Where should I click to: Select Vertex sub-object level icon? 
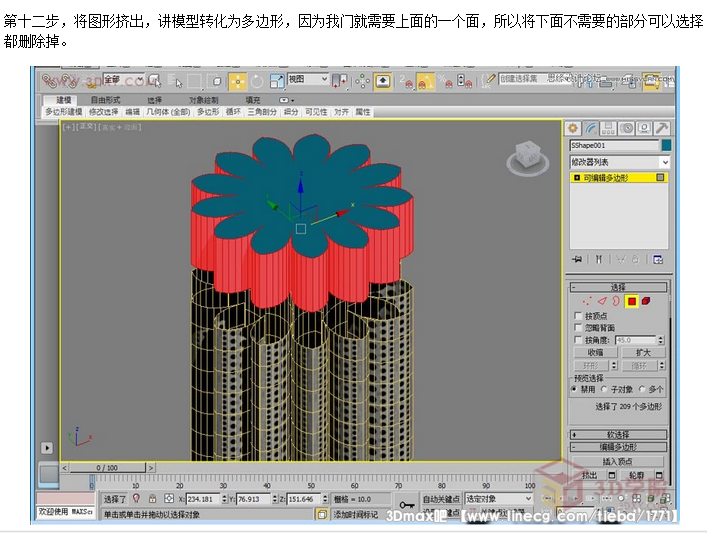587,301
